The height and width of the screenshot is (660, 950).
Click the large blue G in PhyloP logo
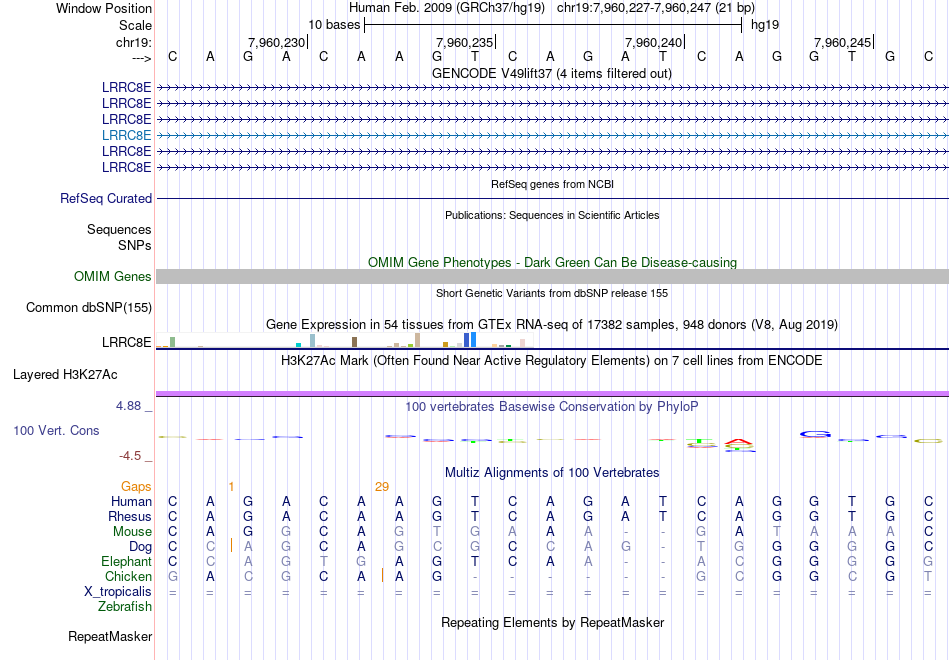[x=815, y=434]
